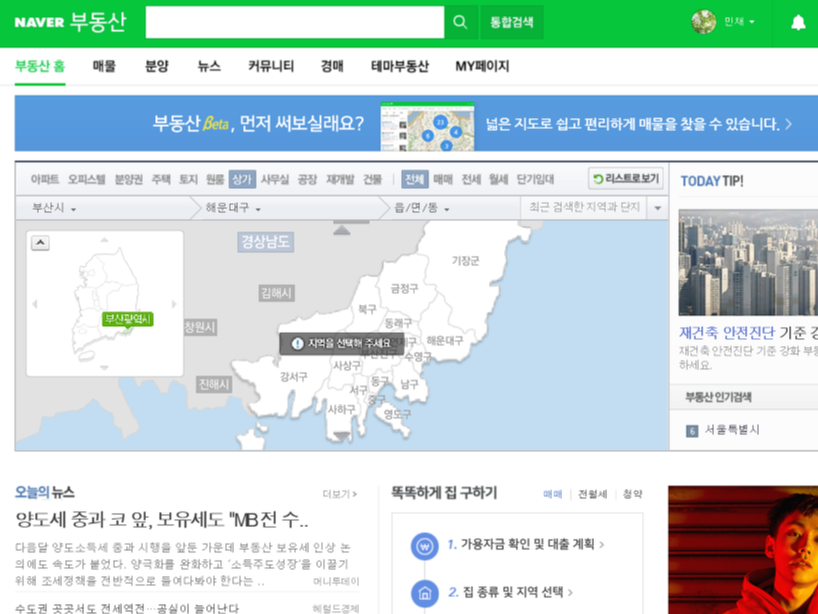The height and width of the screenshot is (614, 818).
Task: Select 사하구 on the map
Action: click(x=341, y=410)
